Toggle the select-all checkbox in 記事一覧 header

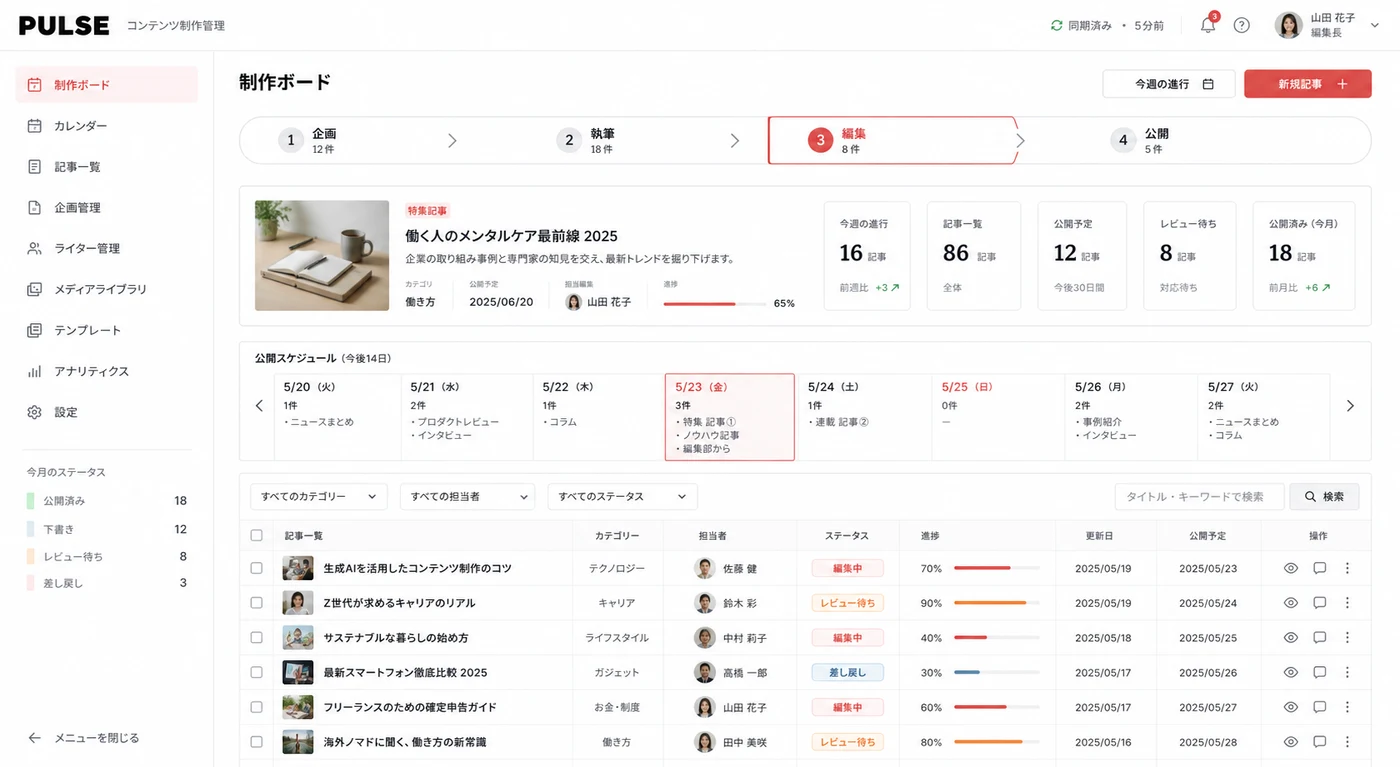[257, 535]
